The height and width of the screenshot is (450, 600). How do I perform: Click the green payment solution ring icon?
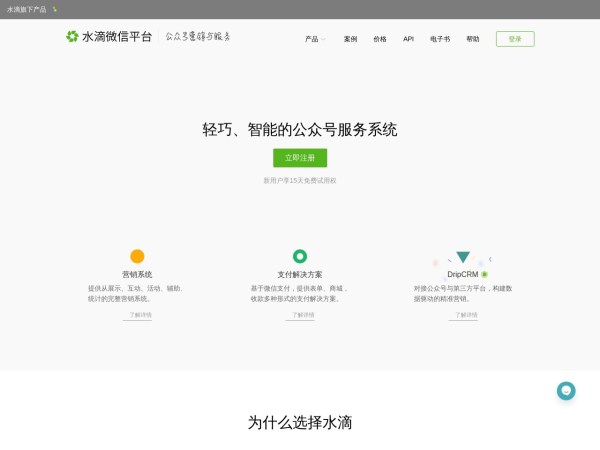click(x=300, y=256)
